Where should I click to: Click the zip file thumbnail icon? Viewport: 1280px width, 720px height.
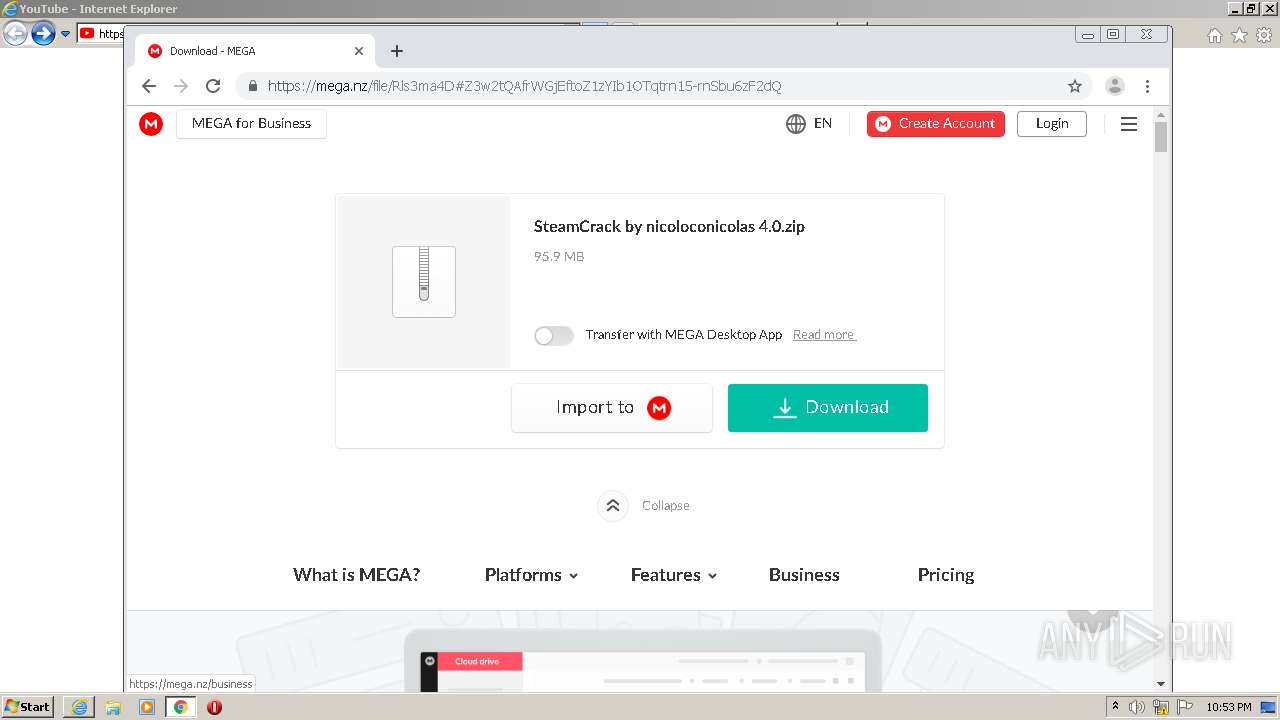click(x=424, y=282)
